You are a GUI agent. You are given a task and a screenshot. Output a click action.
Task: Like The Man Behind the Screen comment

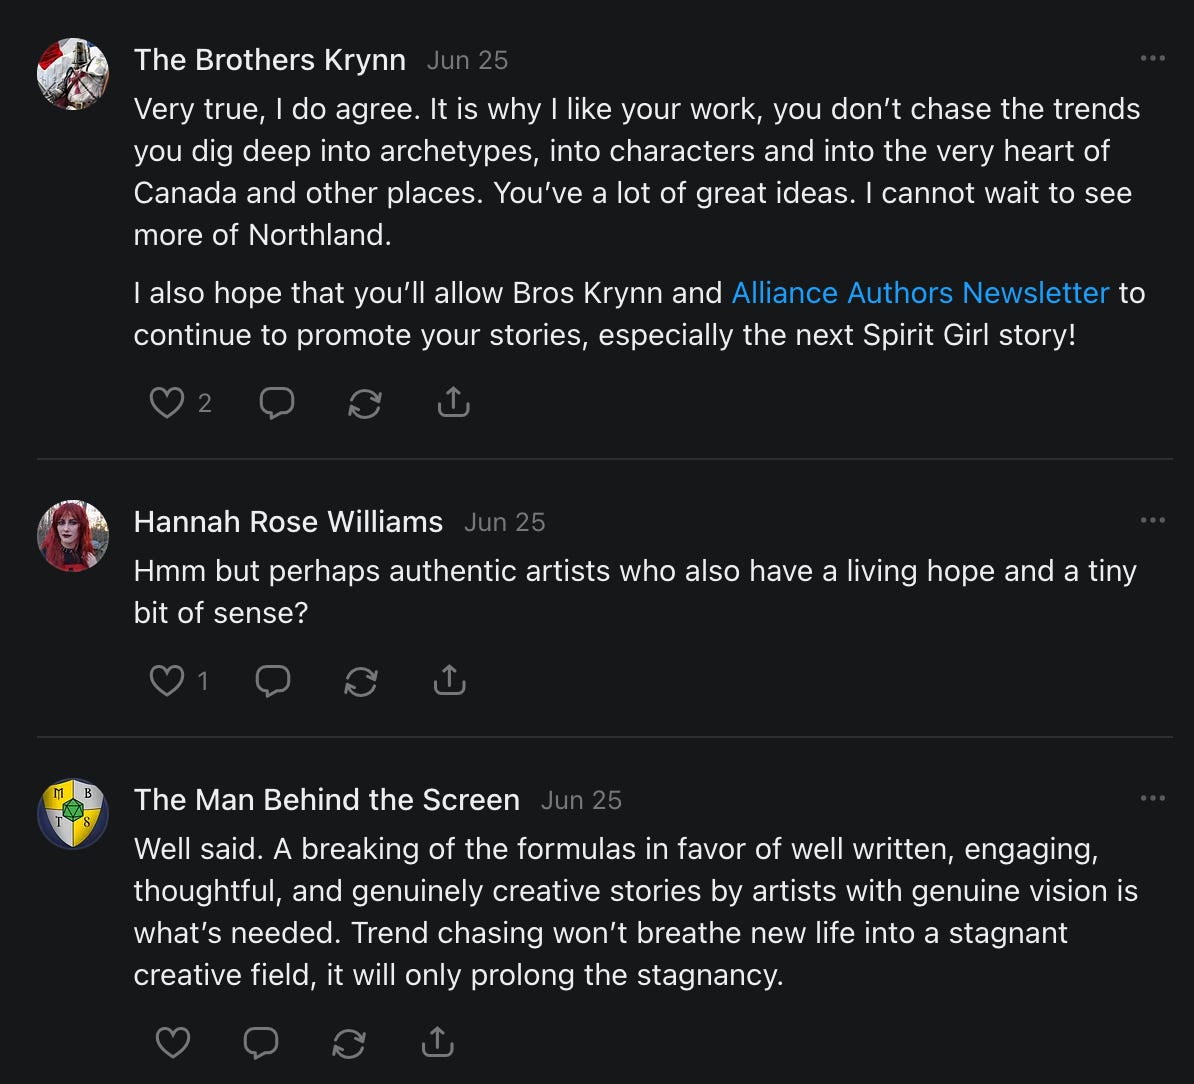pos(173,1043)
